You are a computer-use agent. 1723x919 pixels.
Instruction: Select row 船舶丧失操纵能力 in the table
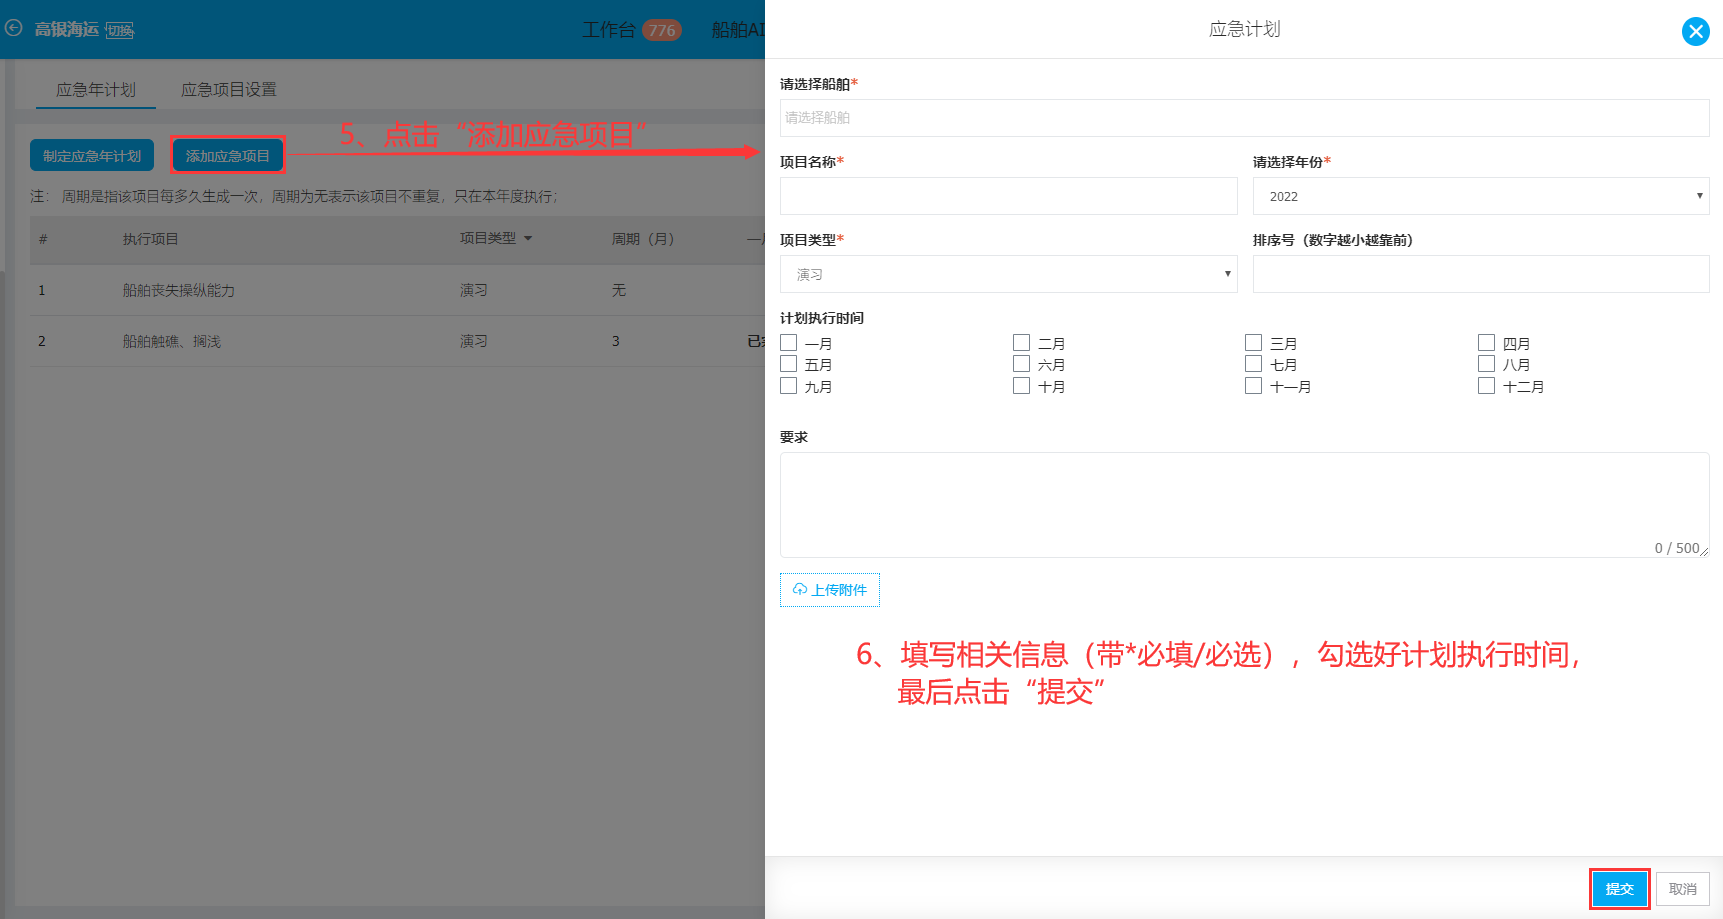pyautogui.click(x=397, y=290)
